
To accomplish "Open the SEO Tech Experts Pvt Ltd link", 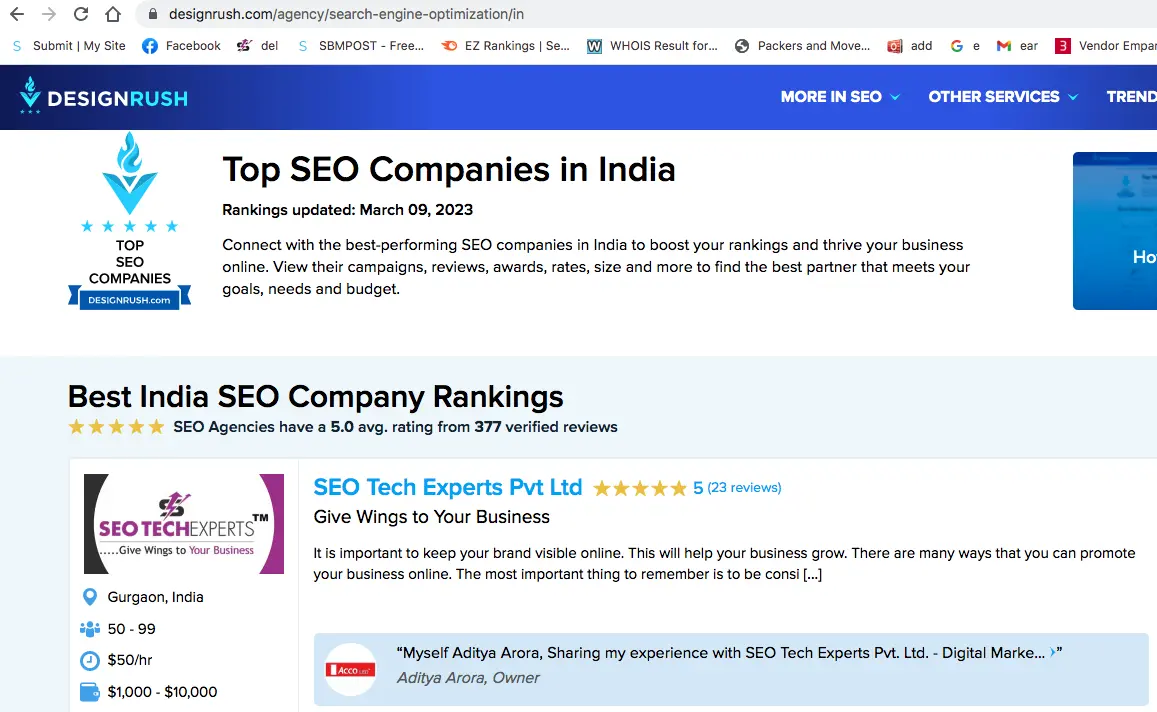I will click(x=447, y=487).
